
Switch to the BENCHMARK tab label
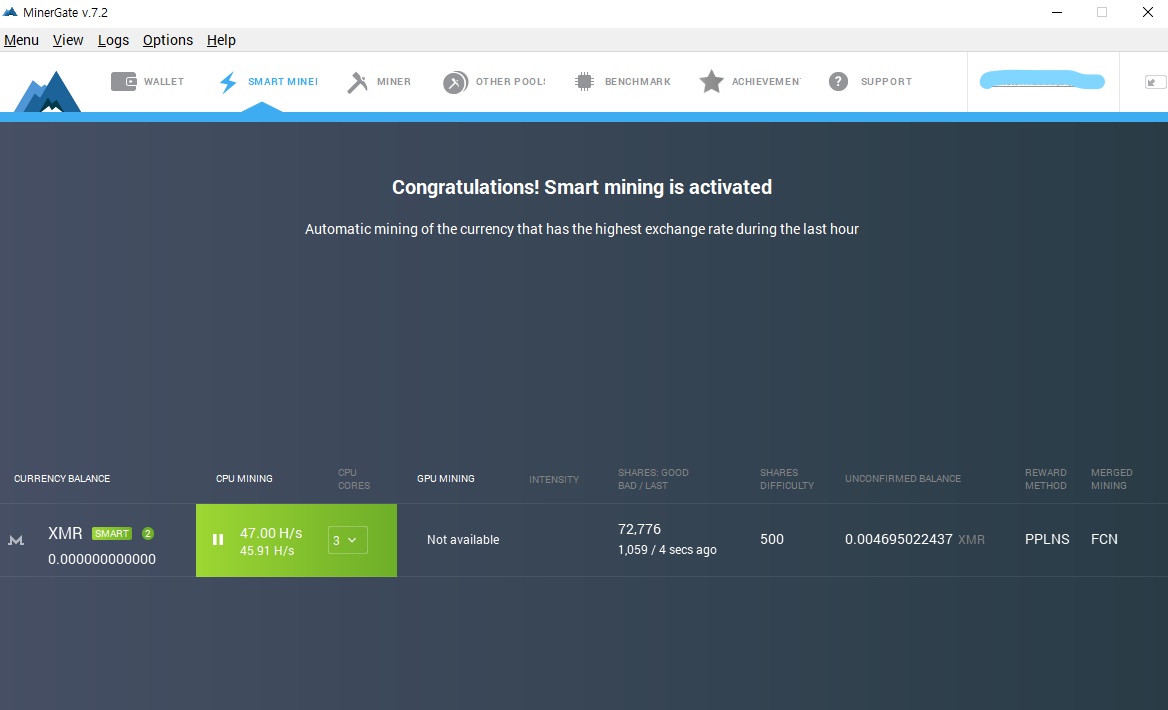coord(638,81)
